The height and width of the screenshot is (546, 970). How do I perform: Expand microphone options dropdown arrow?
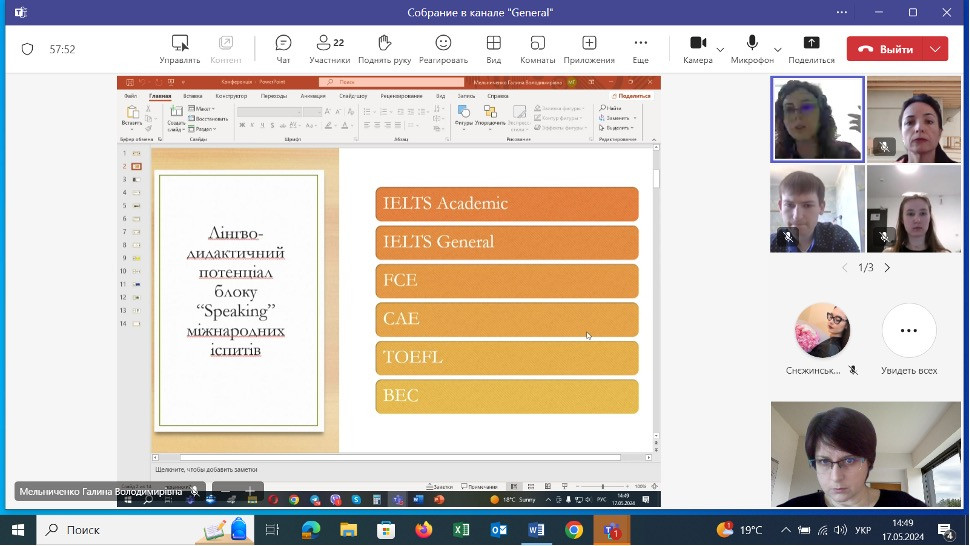[x=778, y=49]
